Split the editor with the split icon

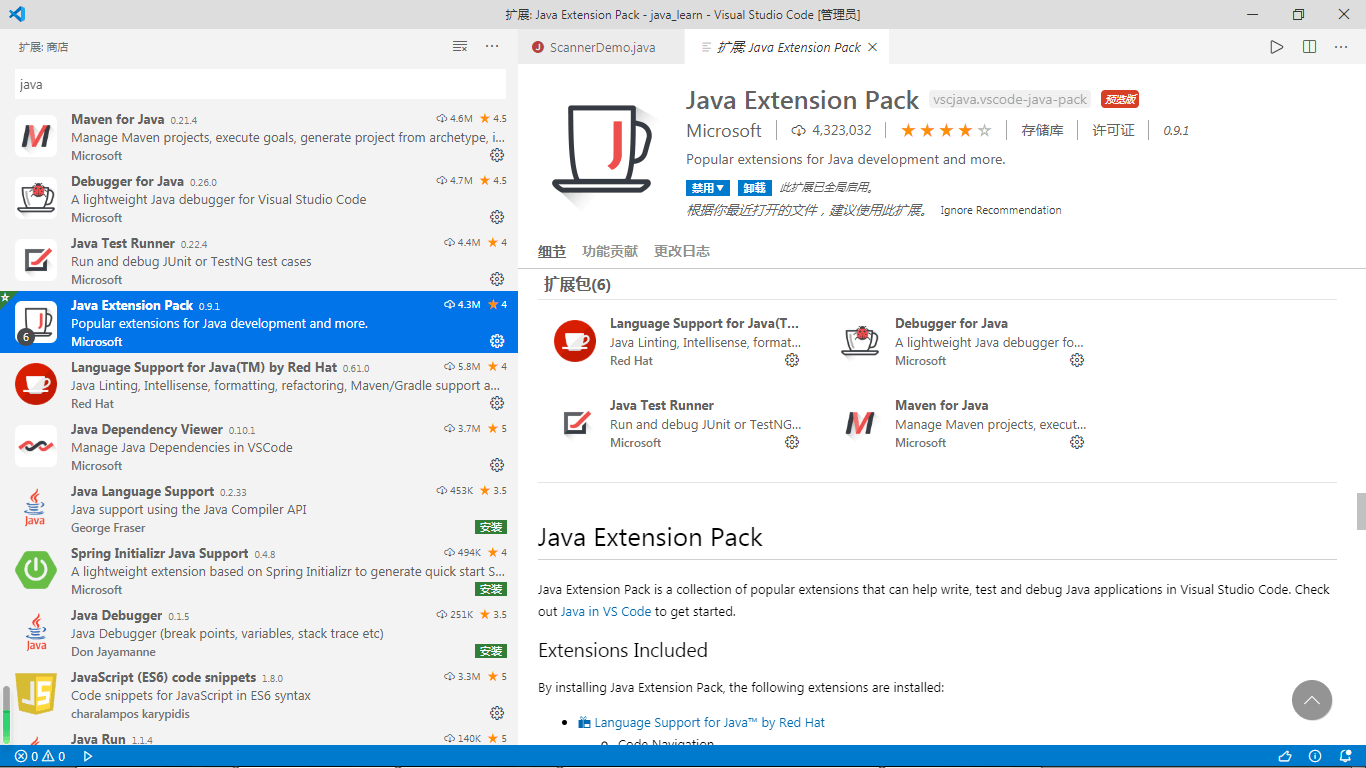[1309, 47]
